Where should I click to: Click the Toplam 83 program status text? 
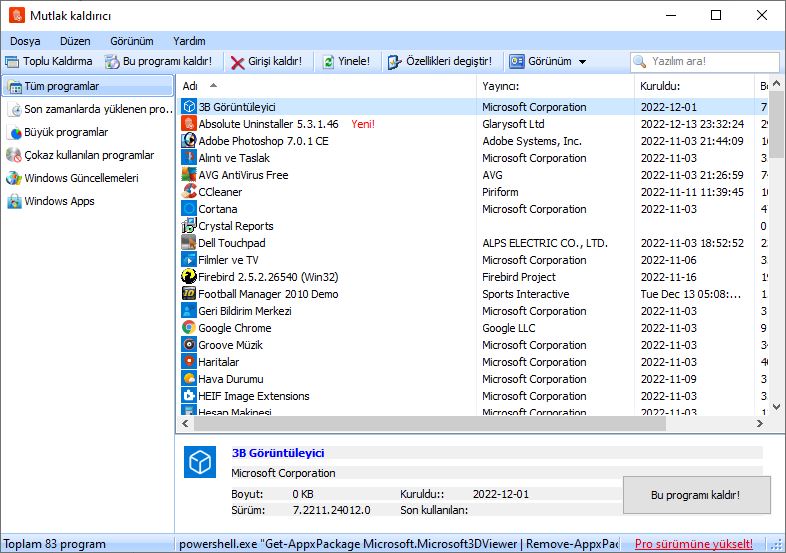[55, 544]
